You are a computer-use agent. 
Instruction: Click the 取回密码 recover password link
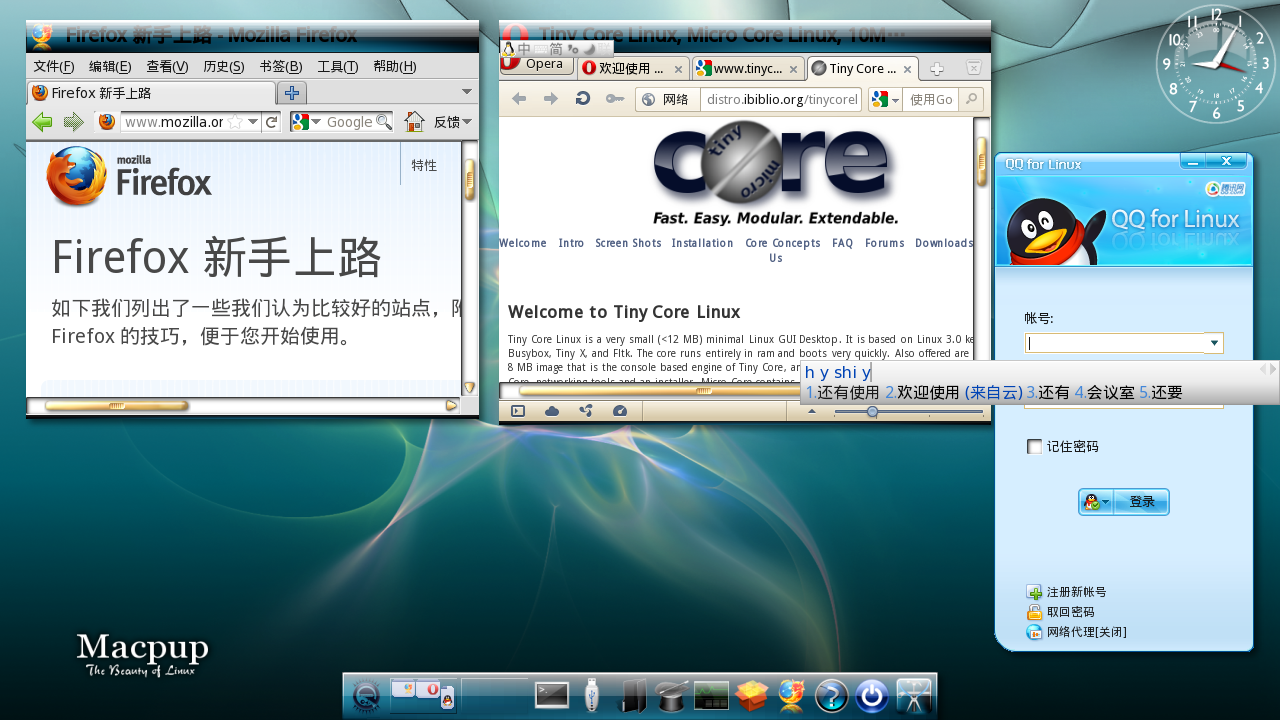point(1070,612)
